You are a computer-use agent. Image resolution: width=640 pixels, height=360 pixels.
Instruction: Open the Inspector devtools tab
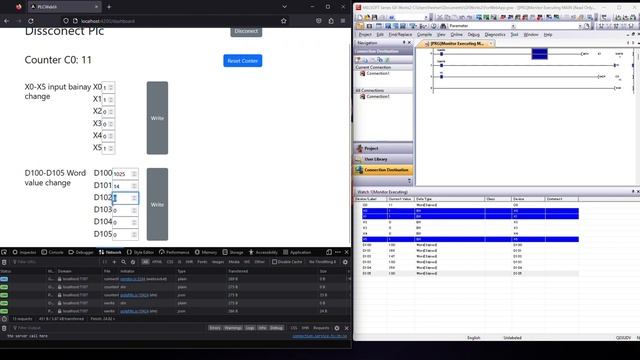(24, 252)
